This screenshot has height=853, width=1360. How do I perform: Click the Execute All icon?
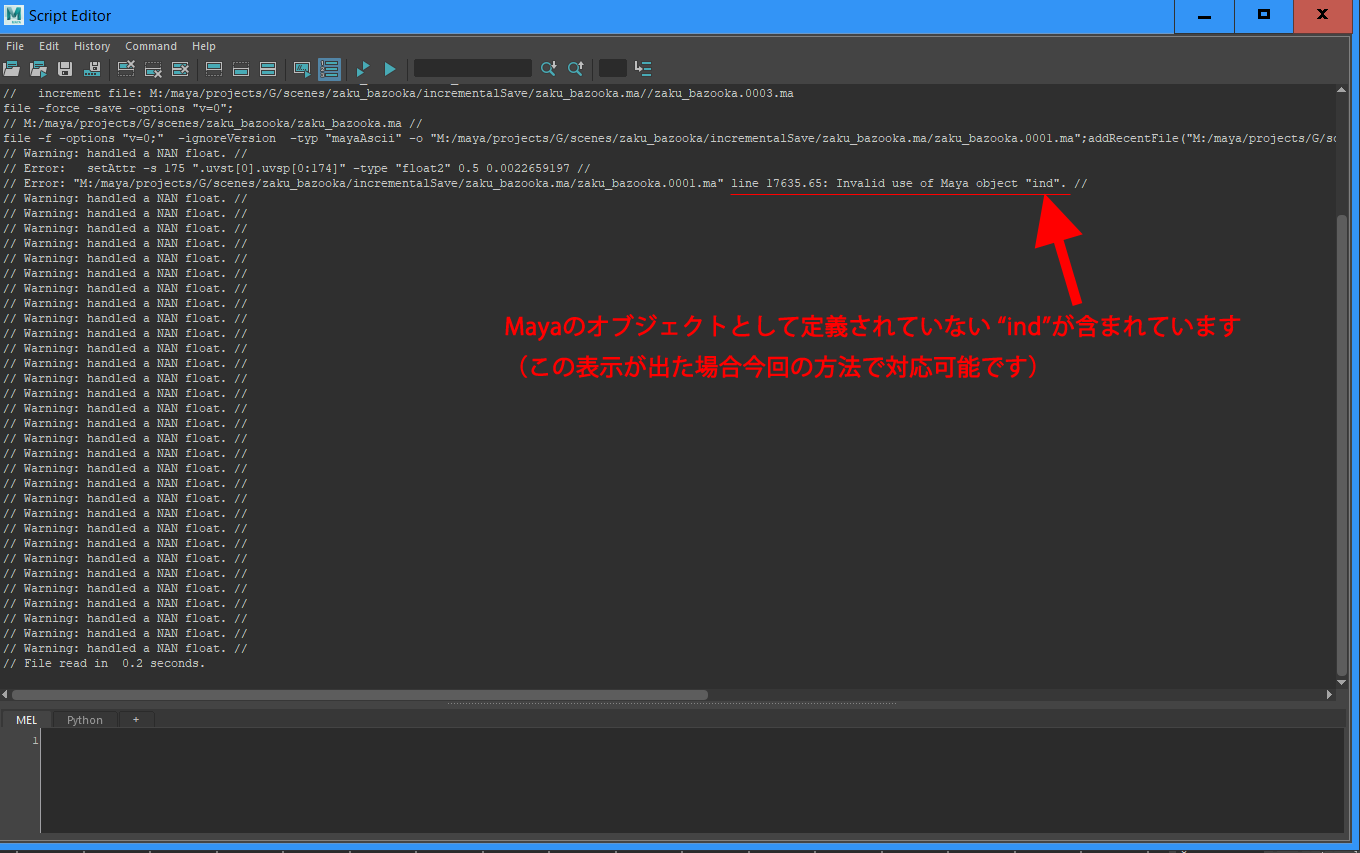click(x=363, y=69)
